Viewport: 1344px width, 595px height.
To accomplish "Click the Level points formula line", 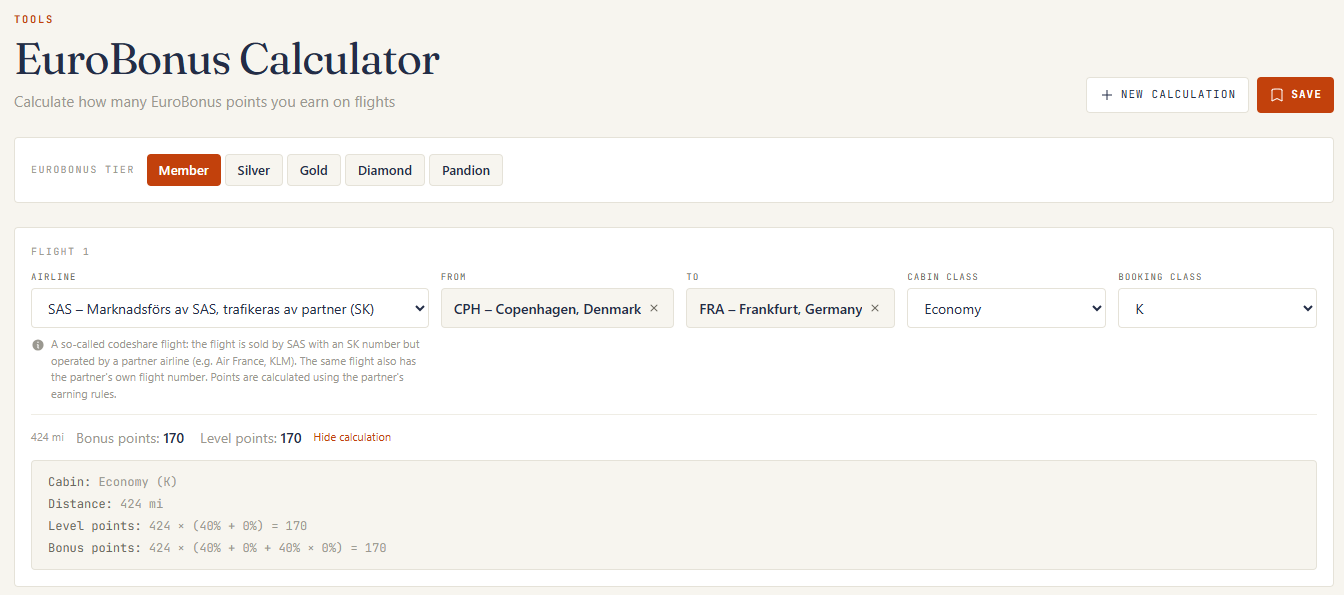I will pyautogui.click(x=178, y=526).
